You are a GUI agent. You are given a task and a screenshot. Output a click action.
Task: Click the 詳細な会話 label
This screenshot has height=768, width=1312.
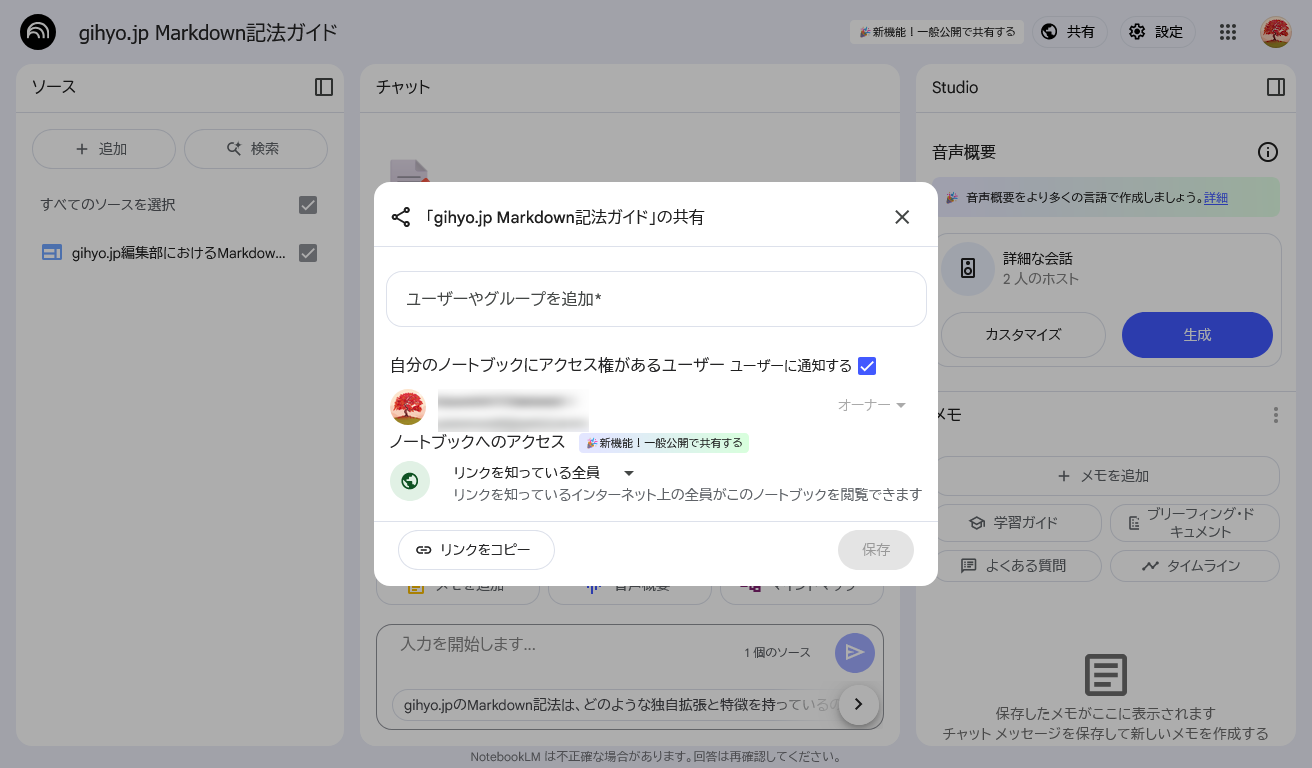[x=1040, y=258]
